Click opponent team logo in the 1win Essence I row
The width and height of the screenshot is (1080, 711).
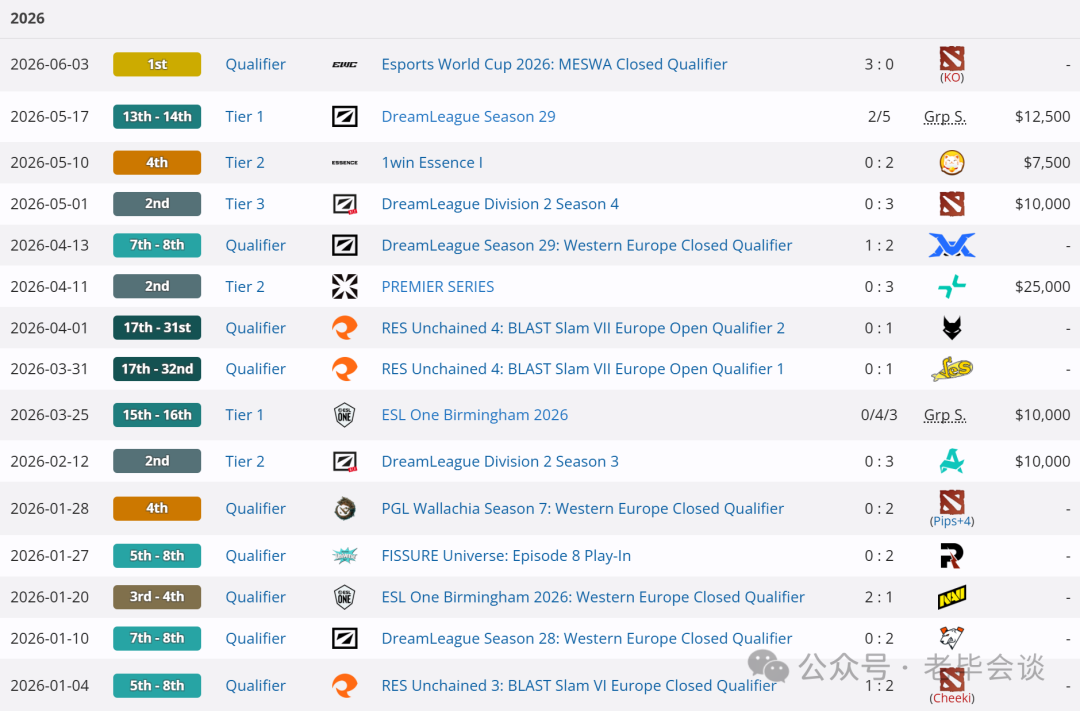pyautogui.click(x=952, y=163)
